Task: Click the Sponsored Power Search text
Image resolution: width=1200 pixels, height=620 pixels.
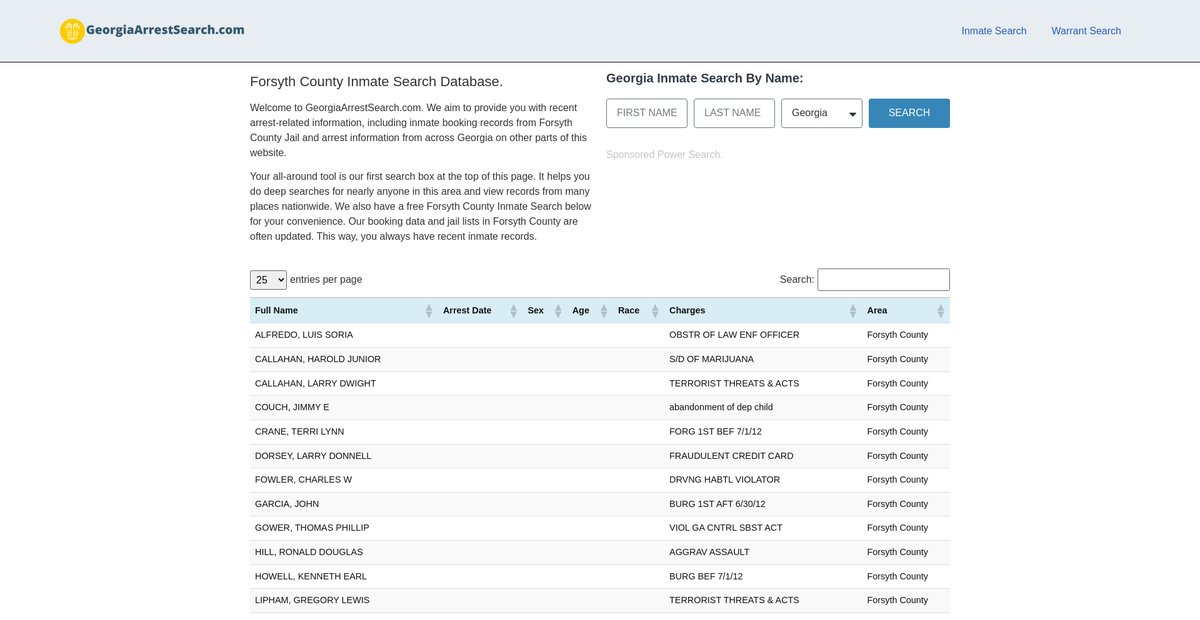Action: [x=663, y=155]
